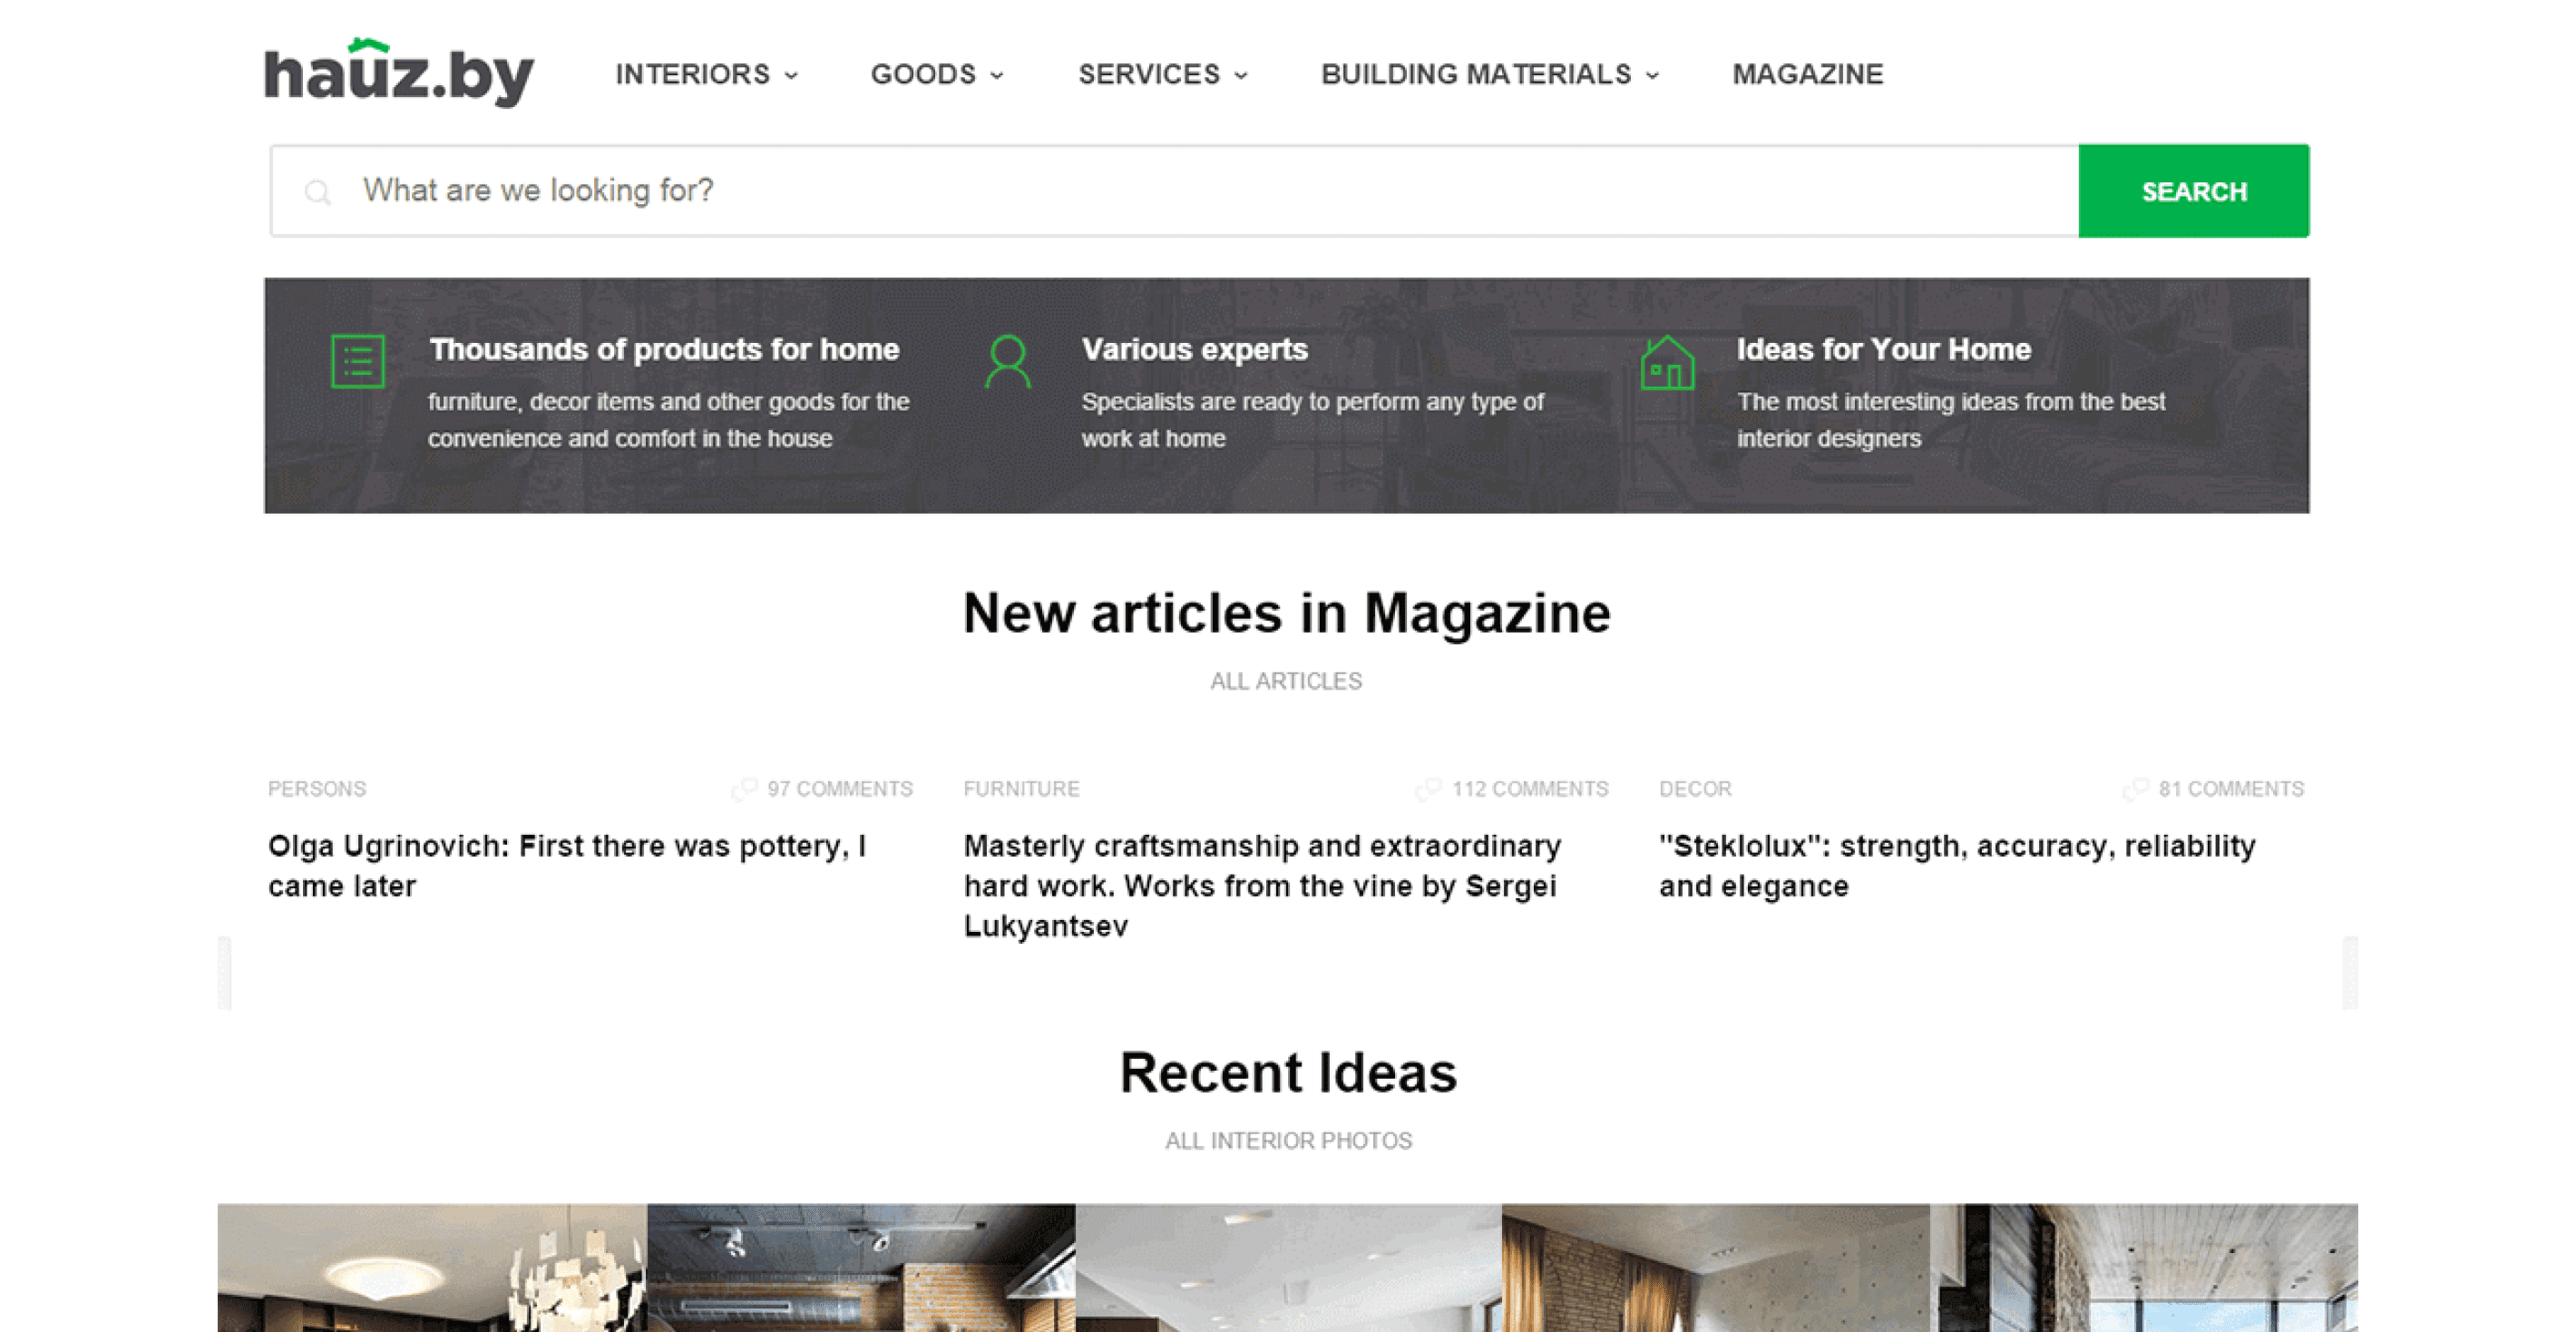Click ALL INTERIOR PHOTOS link
The image size is (2576, 1332).
click(1289, 1140)
